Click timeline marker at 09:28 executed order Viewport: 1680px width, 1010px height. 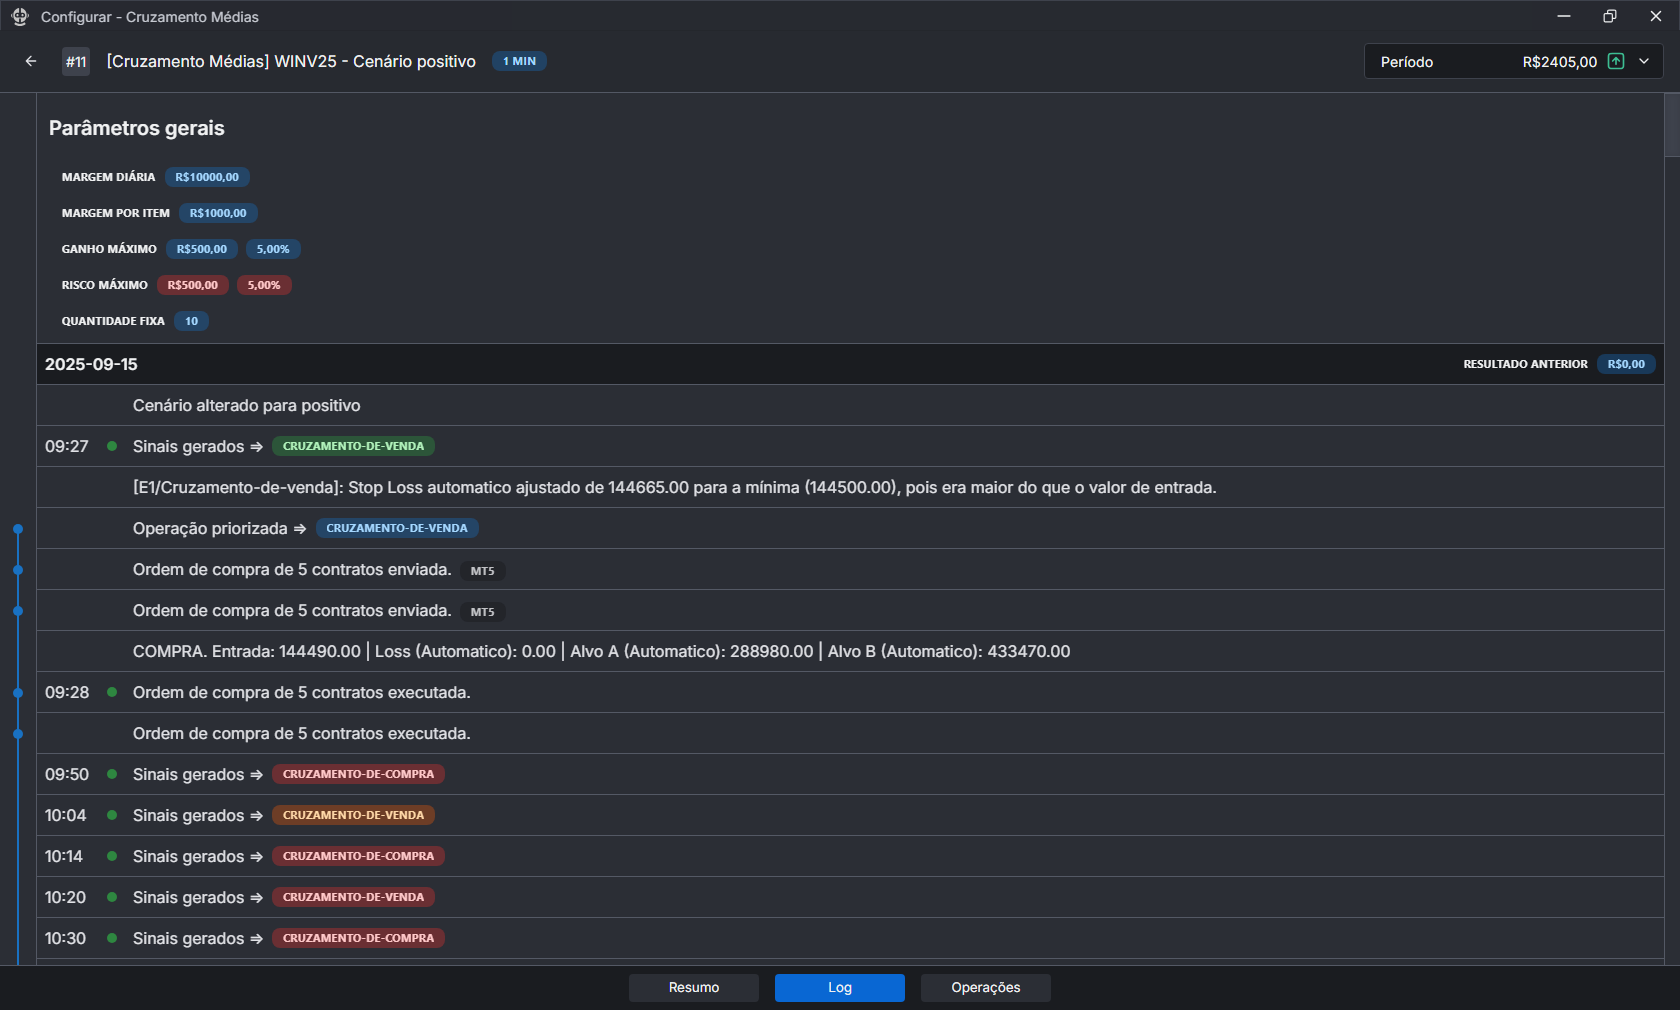[18, 693]
